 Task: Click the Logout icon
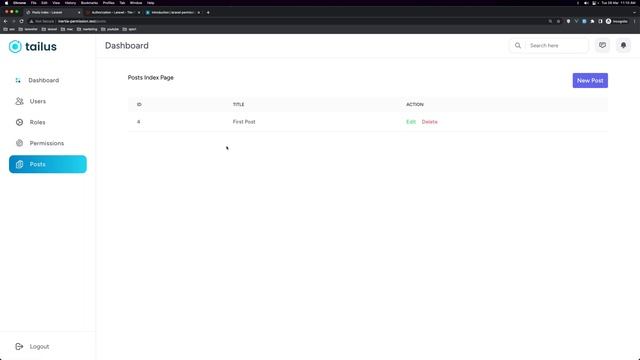[19, 347]
